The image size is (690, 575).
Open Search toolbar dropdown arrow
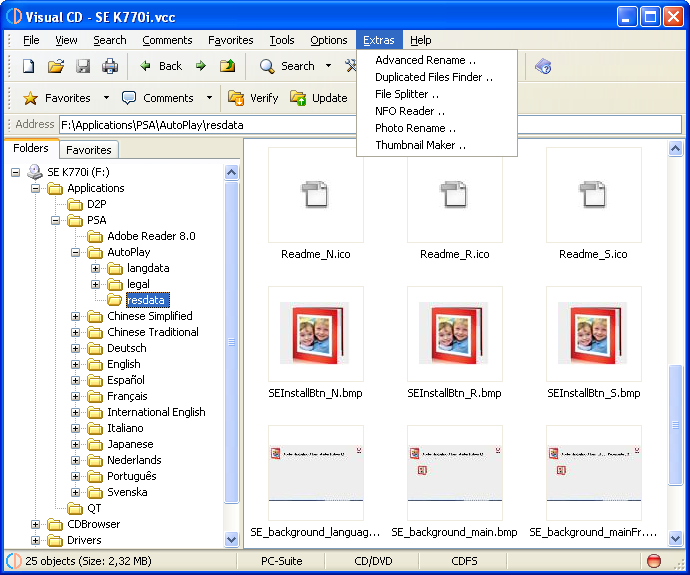tap(328, 66)
